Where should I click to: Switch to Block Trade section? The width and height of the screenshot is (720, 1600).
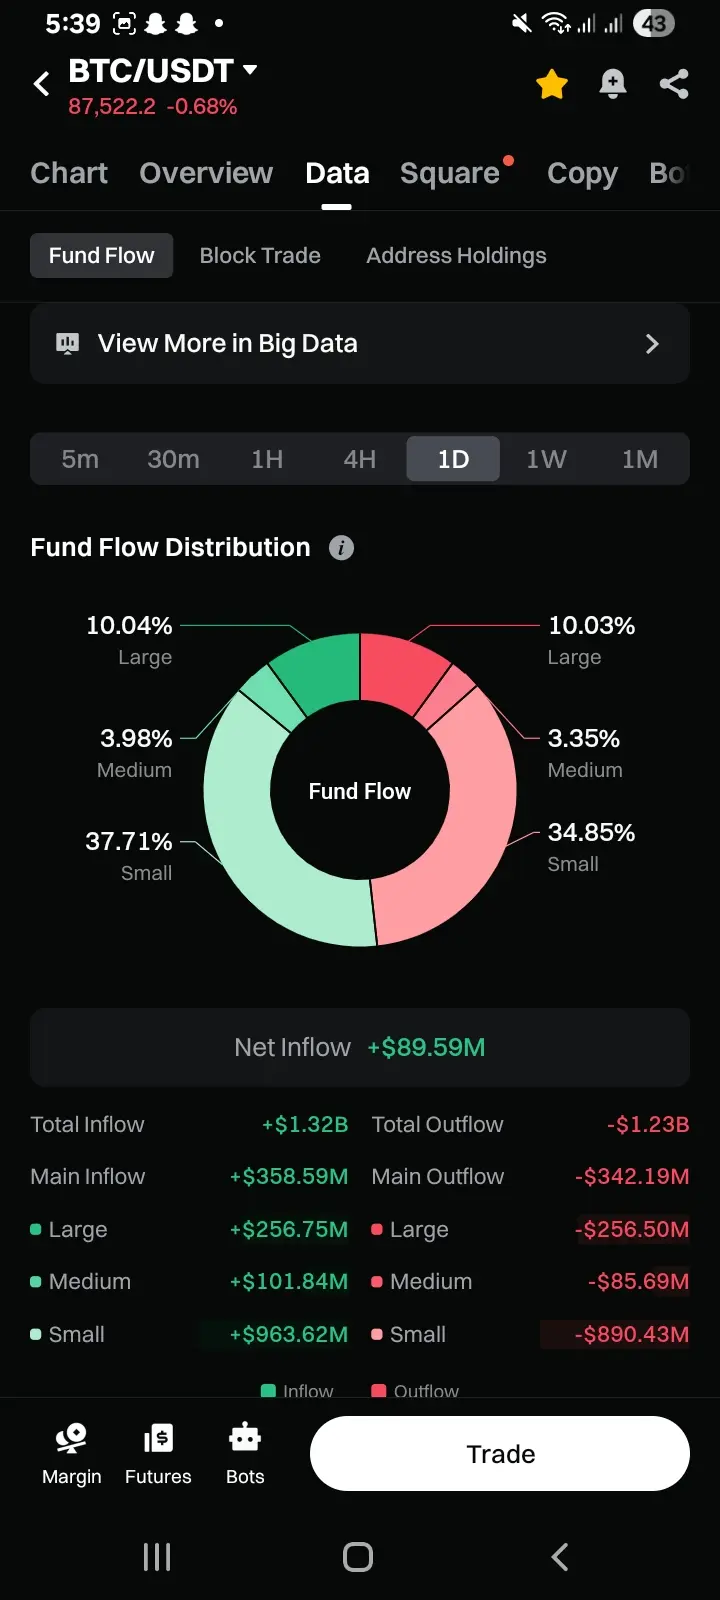(260, 256)
